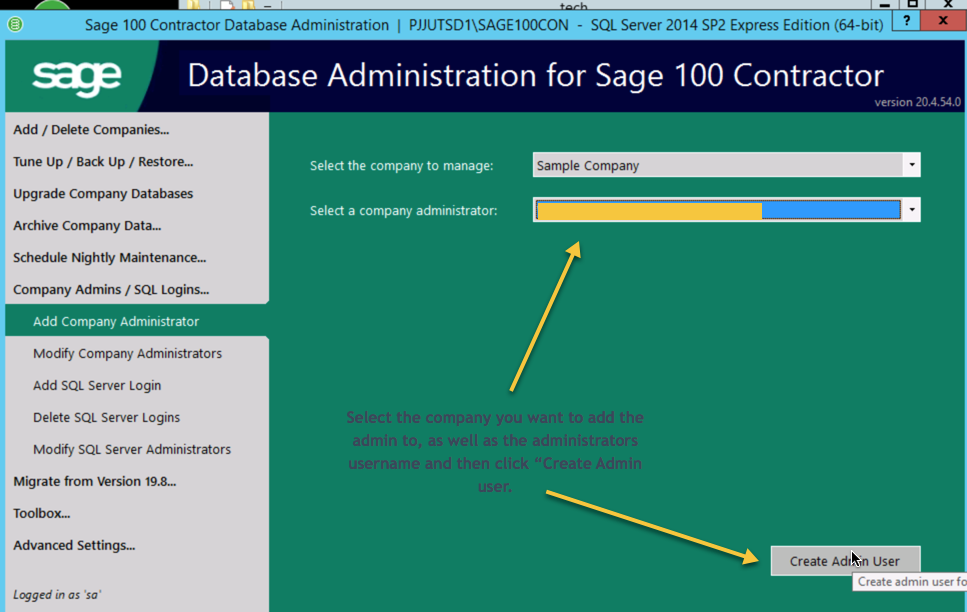Select Modify Company Administrators submenu item

[128, 354]
